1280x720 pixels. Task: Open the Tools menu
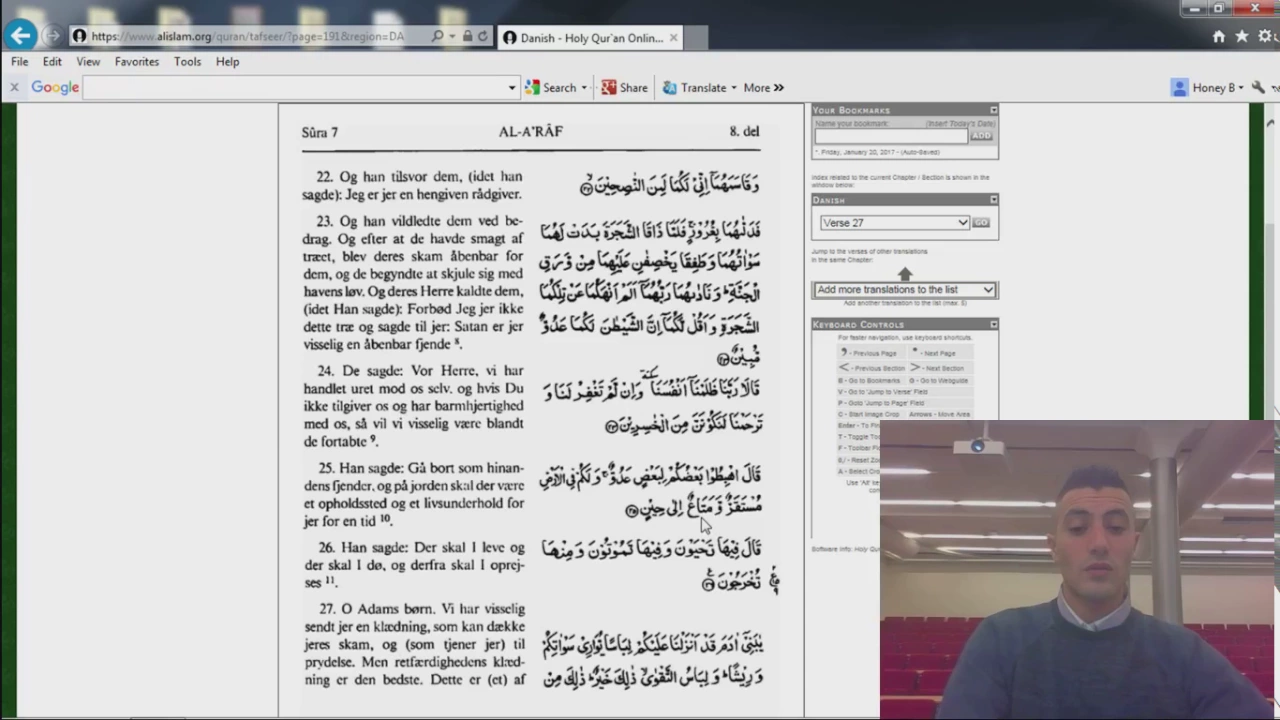click(x=188, y=62)
